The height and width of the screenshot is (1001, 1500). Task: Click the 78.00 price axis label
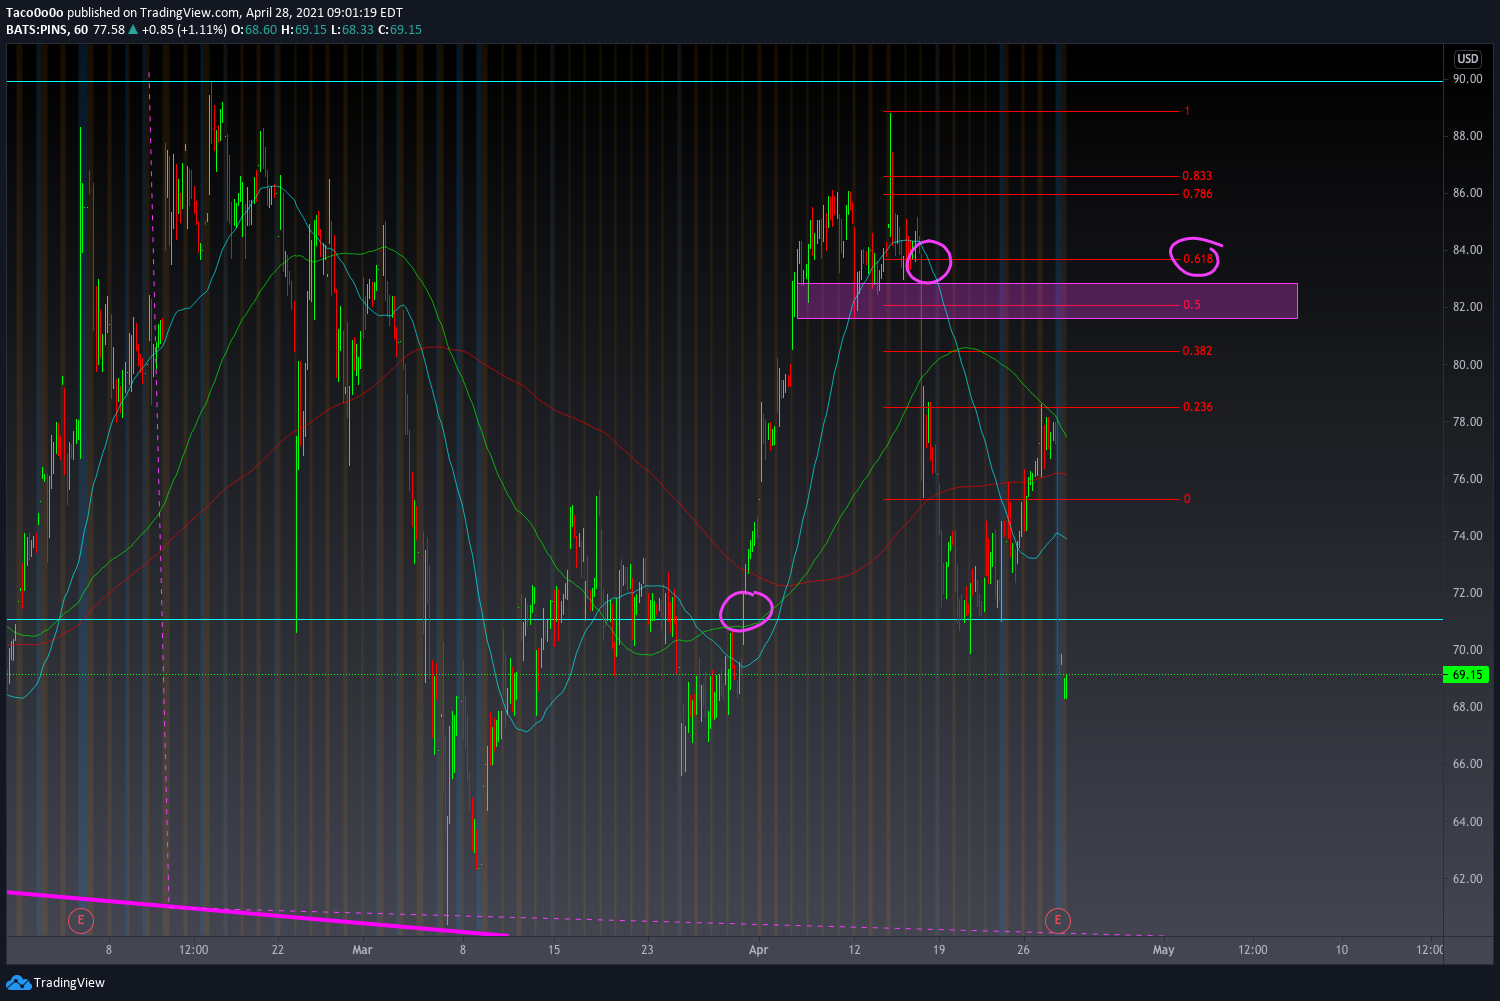click(x=1467, y=422)
